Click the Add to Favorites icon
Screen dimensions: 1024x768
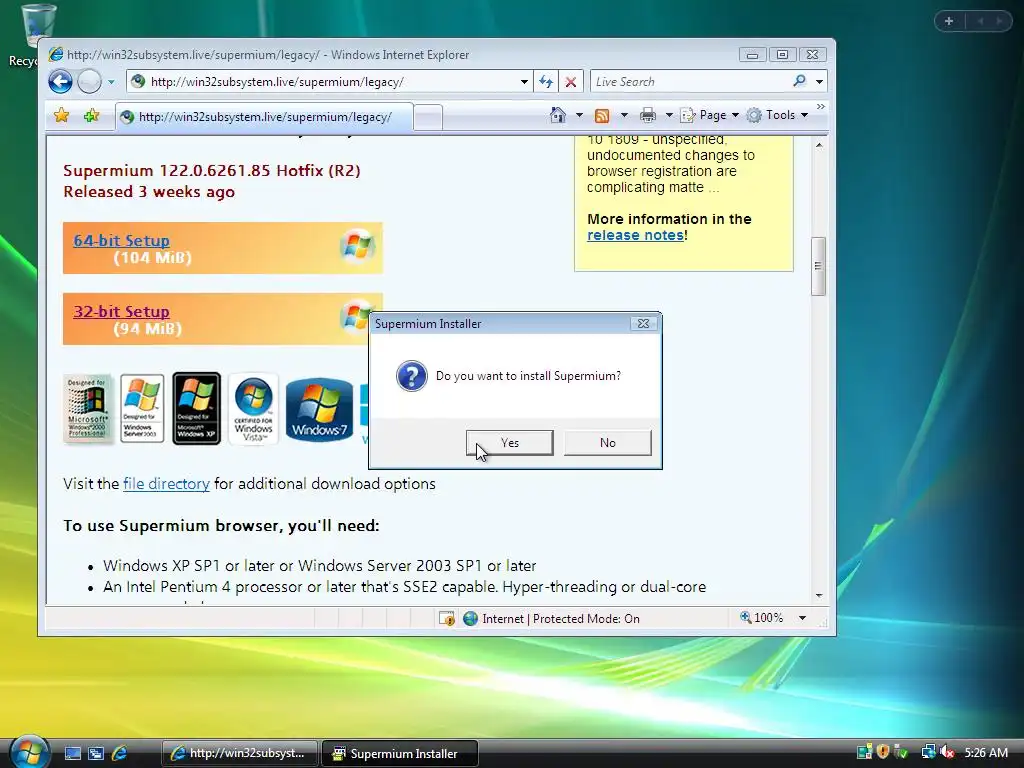pos(91,116)
